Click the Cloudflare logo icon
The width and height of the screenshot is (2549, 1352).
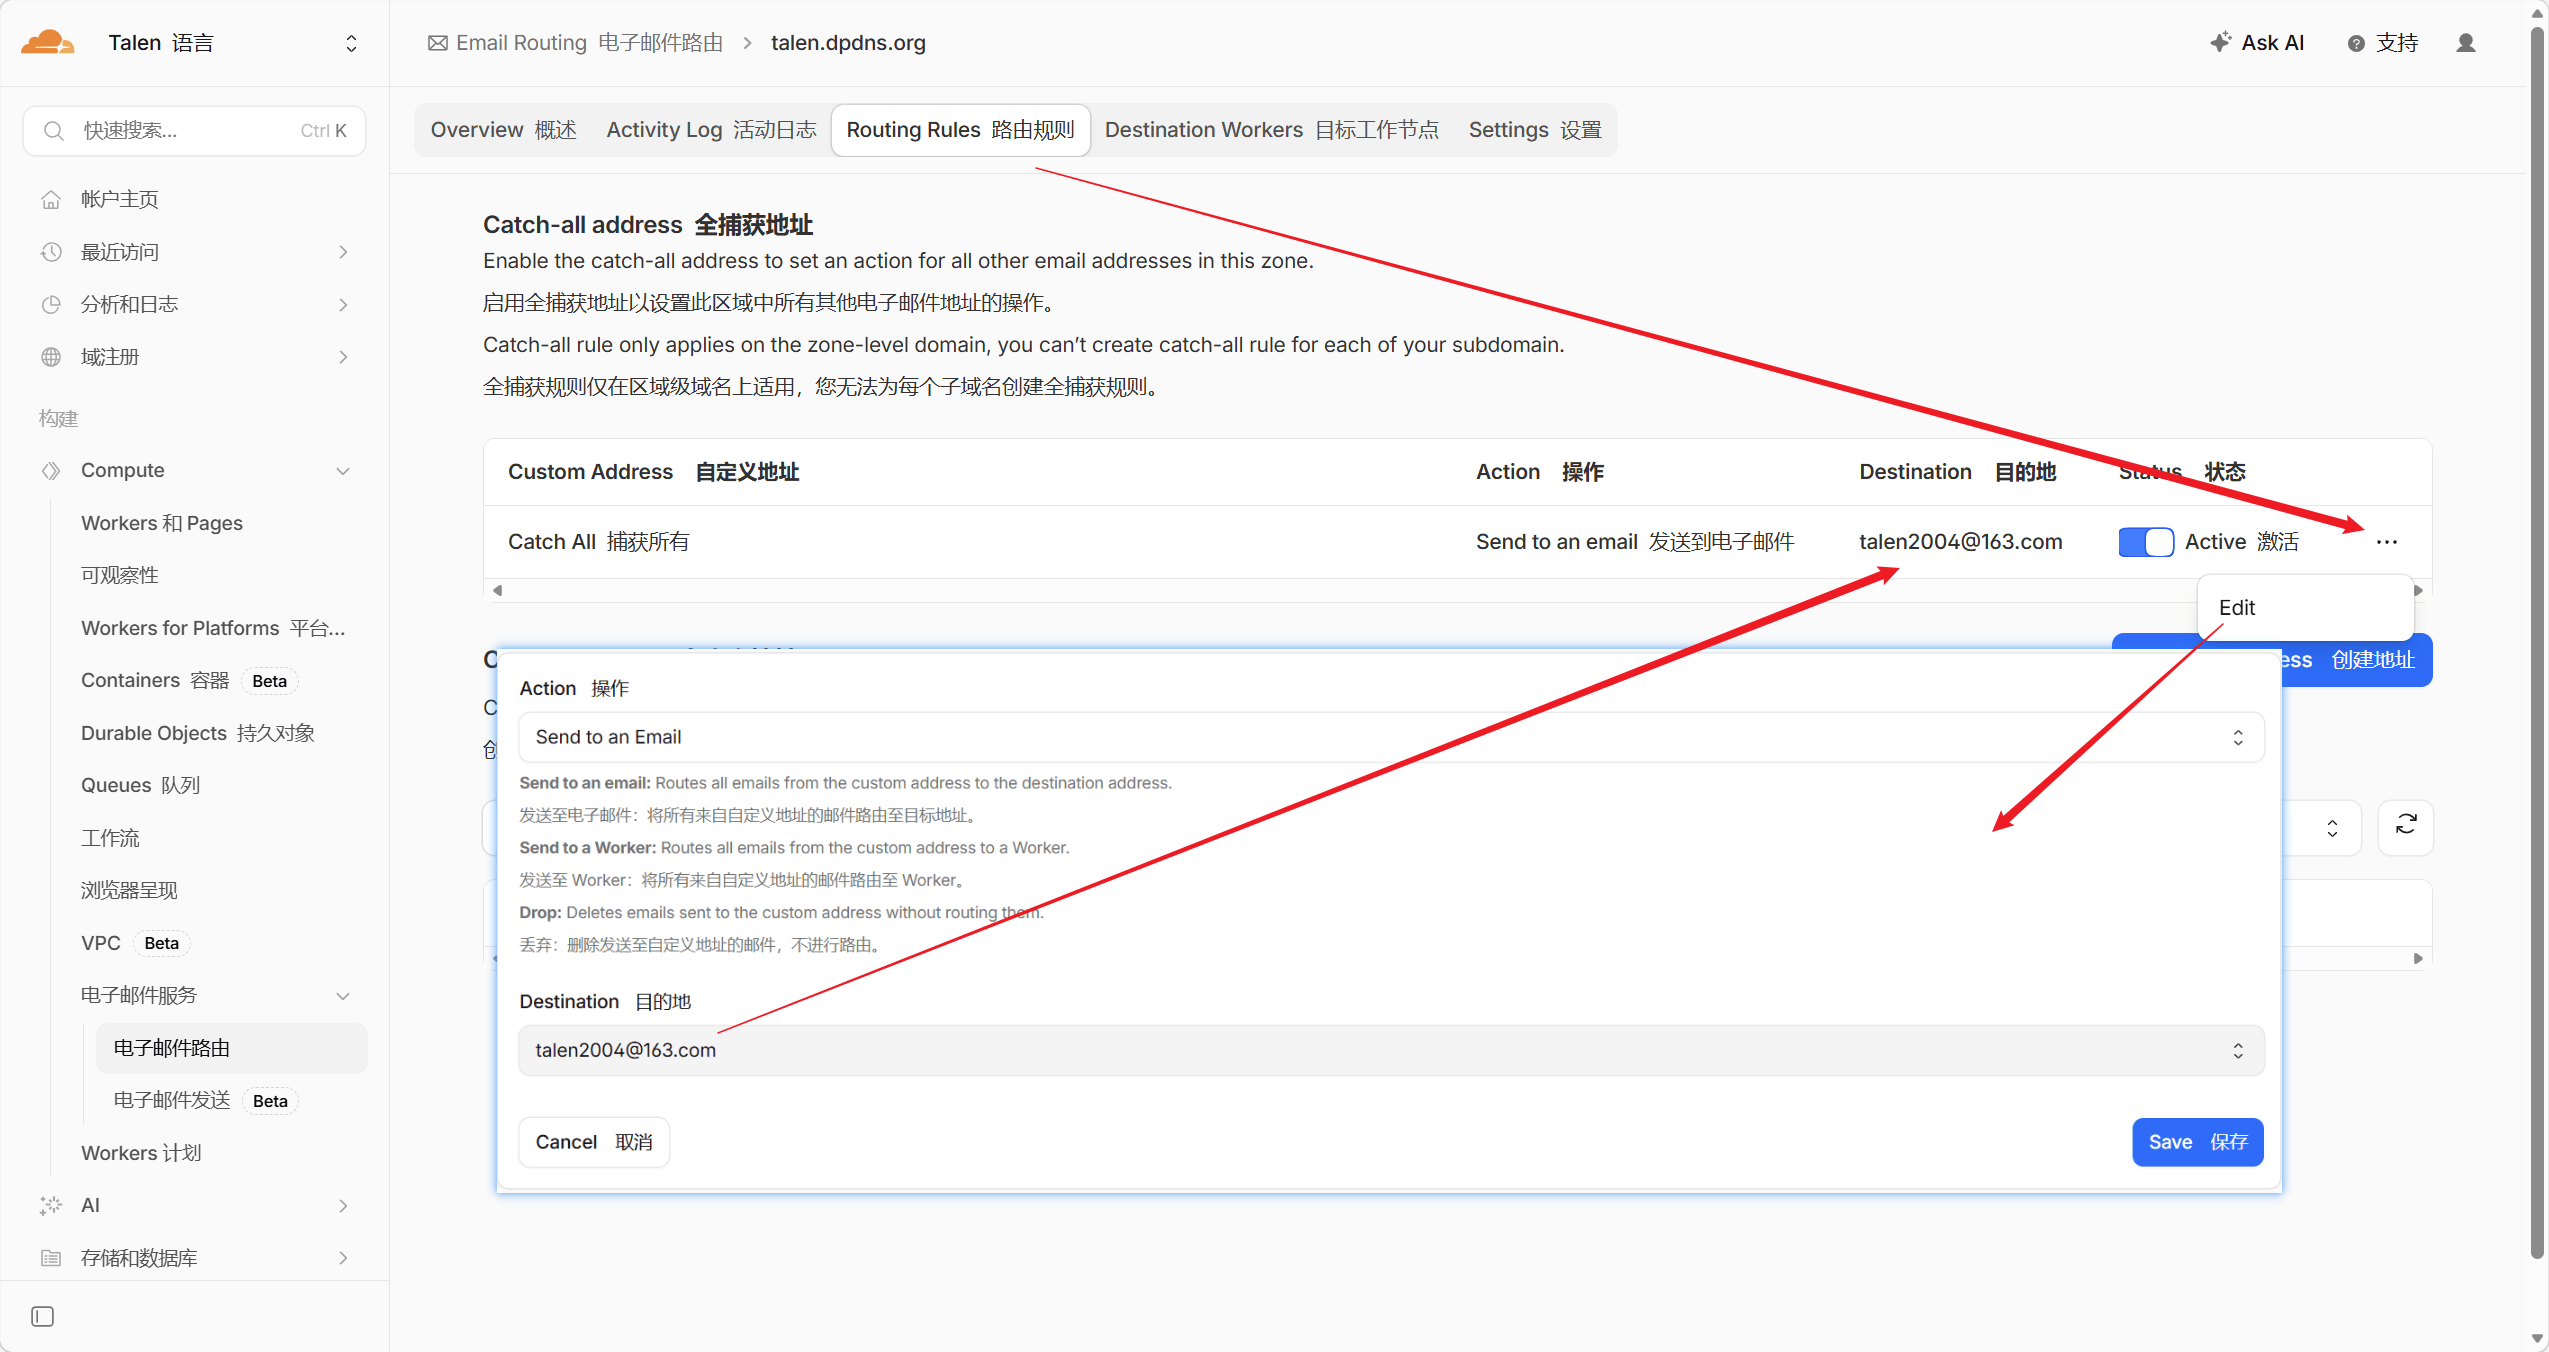[47, 43]
